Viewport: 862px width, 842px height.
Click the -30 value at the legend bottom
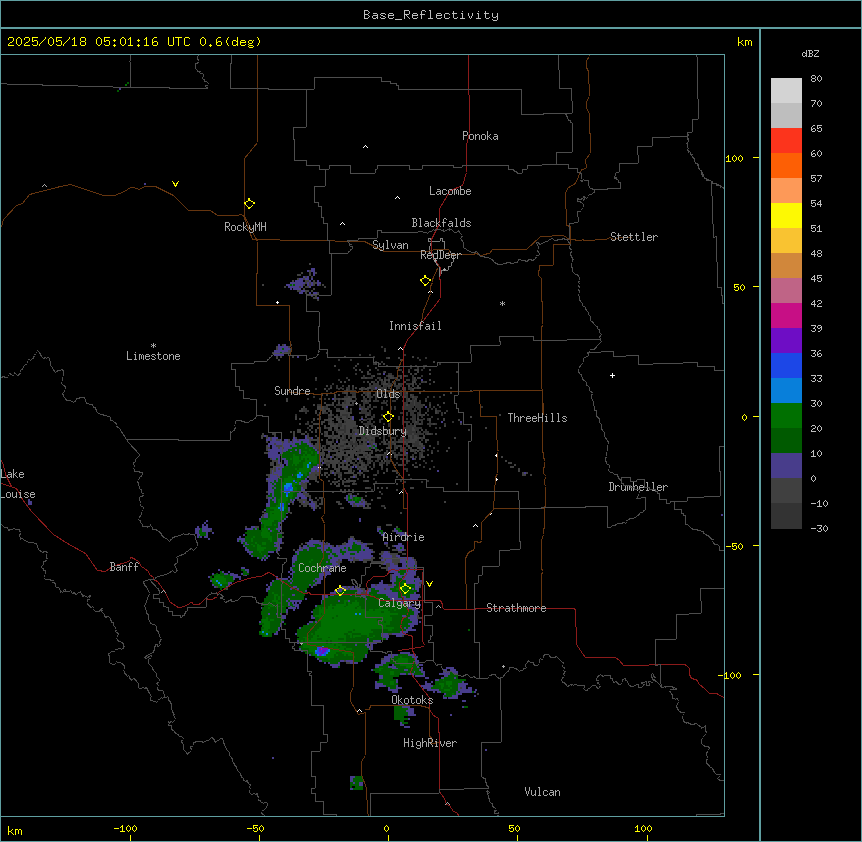[819, 529]
